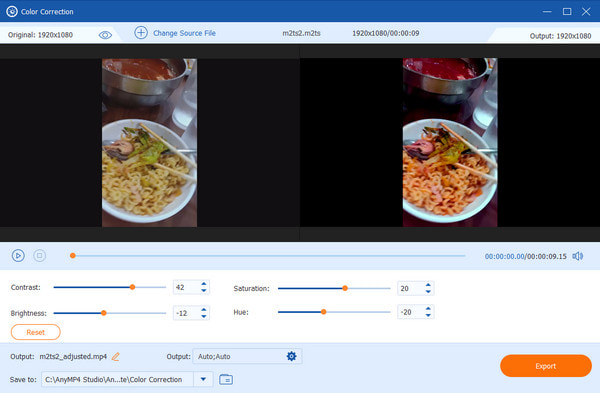Click the Original: 1920x1080 label
This screenshot has width=600, height=393.
(x=40, y=35)
